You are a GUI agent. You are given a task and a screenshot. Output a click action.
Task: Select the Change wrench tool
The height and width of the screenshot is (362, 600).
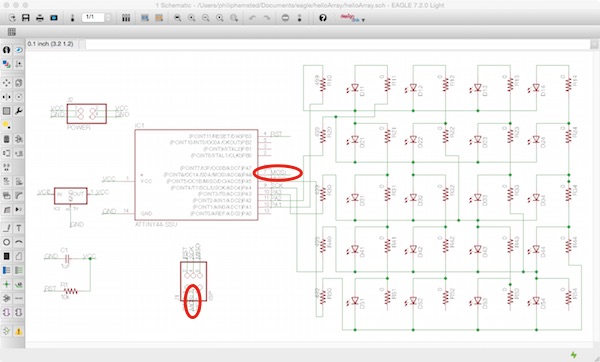click(18, 111)
